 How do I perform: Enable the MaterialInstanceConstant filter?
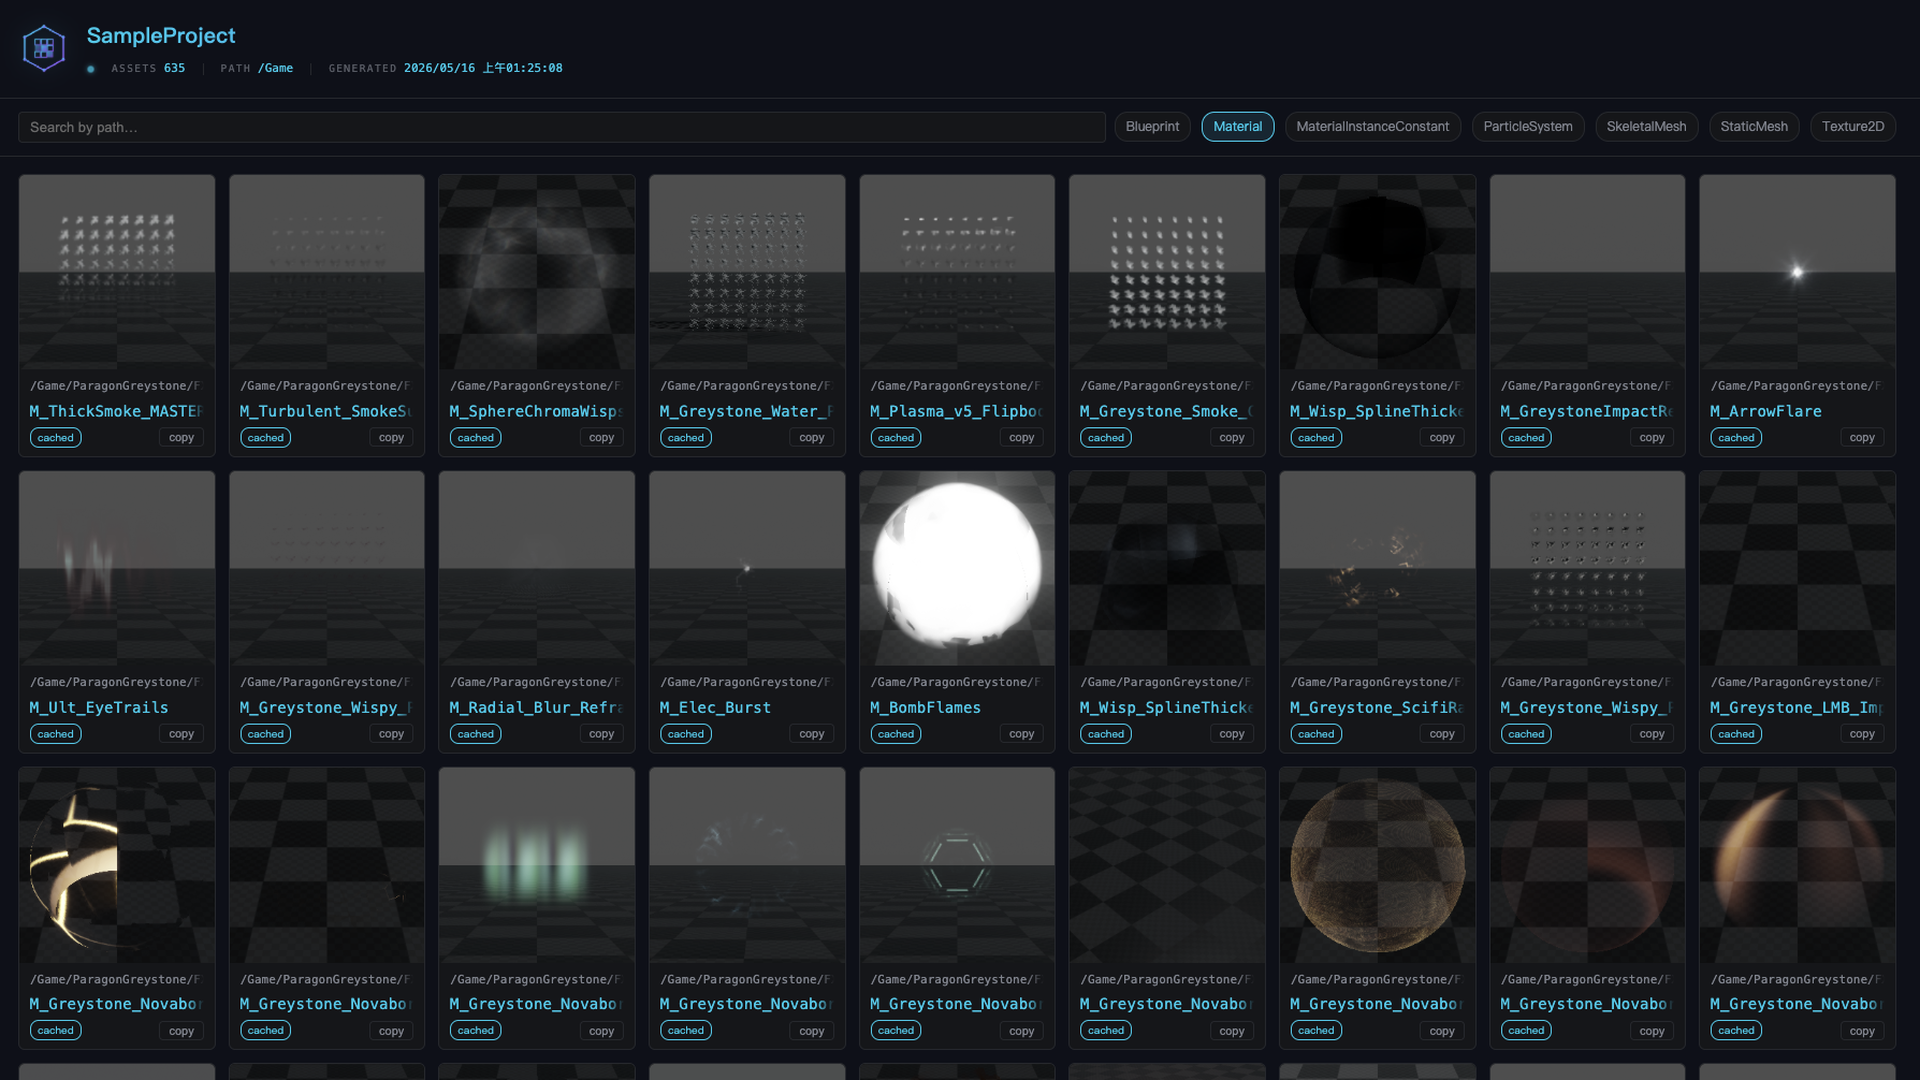(x=1372, y=126)
